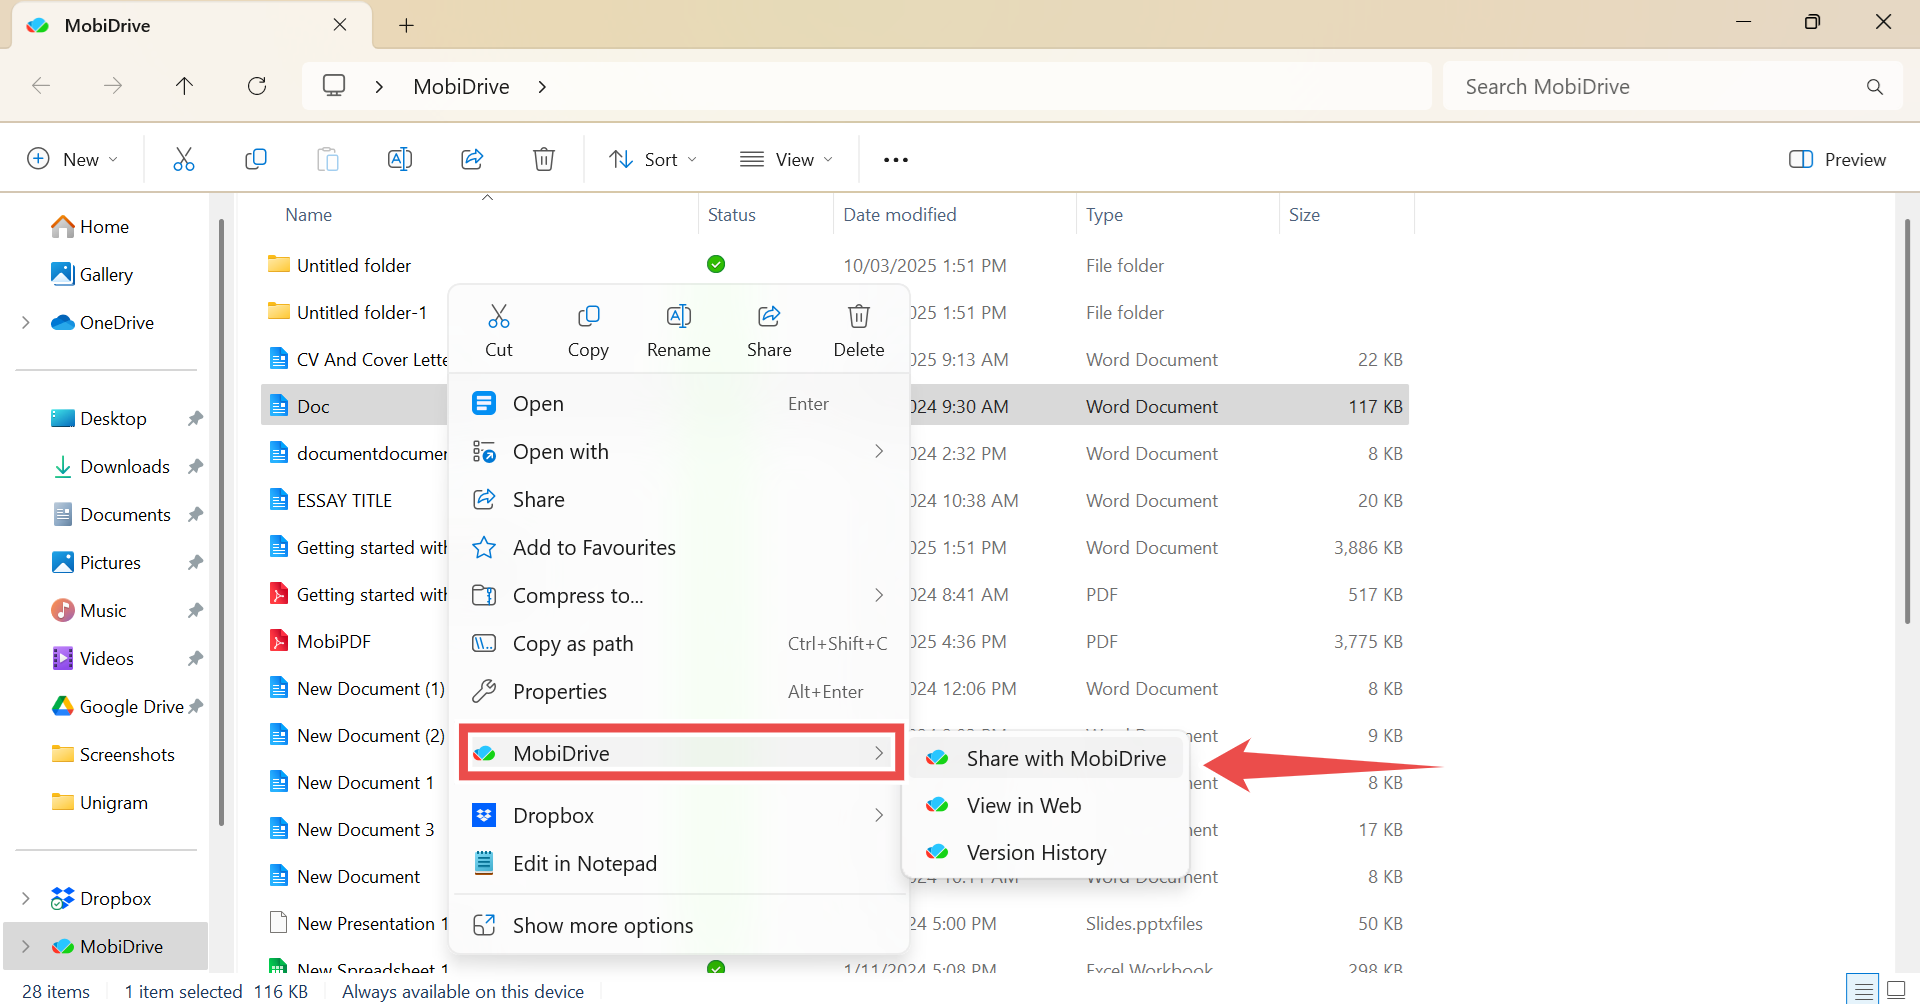Image resolution: width=1920 pixels, height=1004 pixels.
Task: Select Share with MobiDrive
Action: (1065, 758)
